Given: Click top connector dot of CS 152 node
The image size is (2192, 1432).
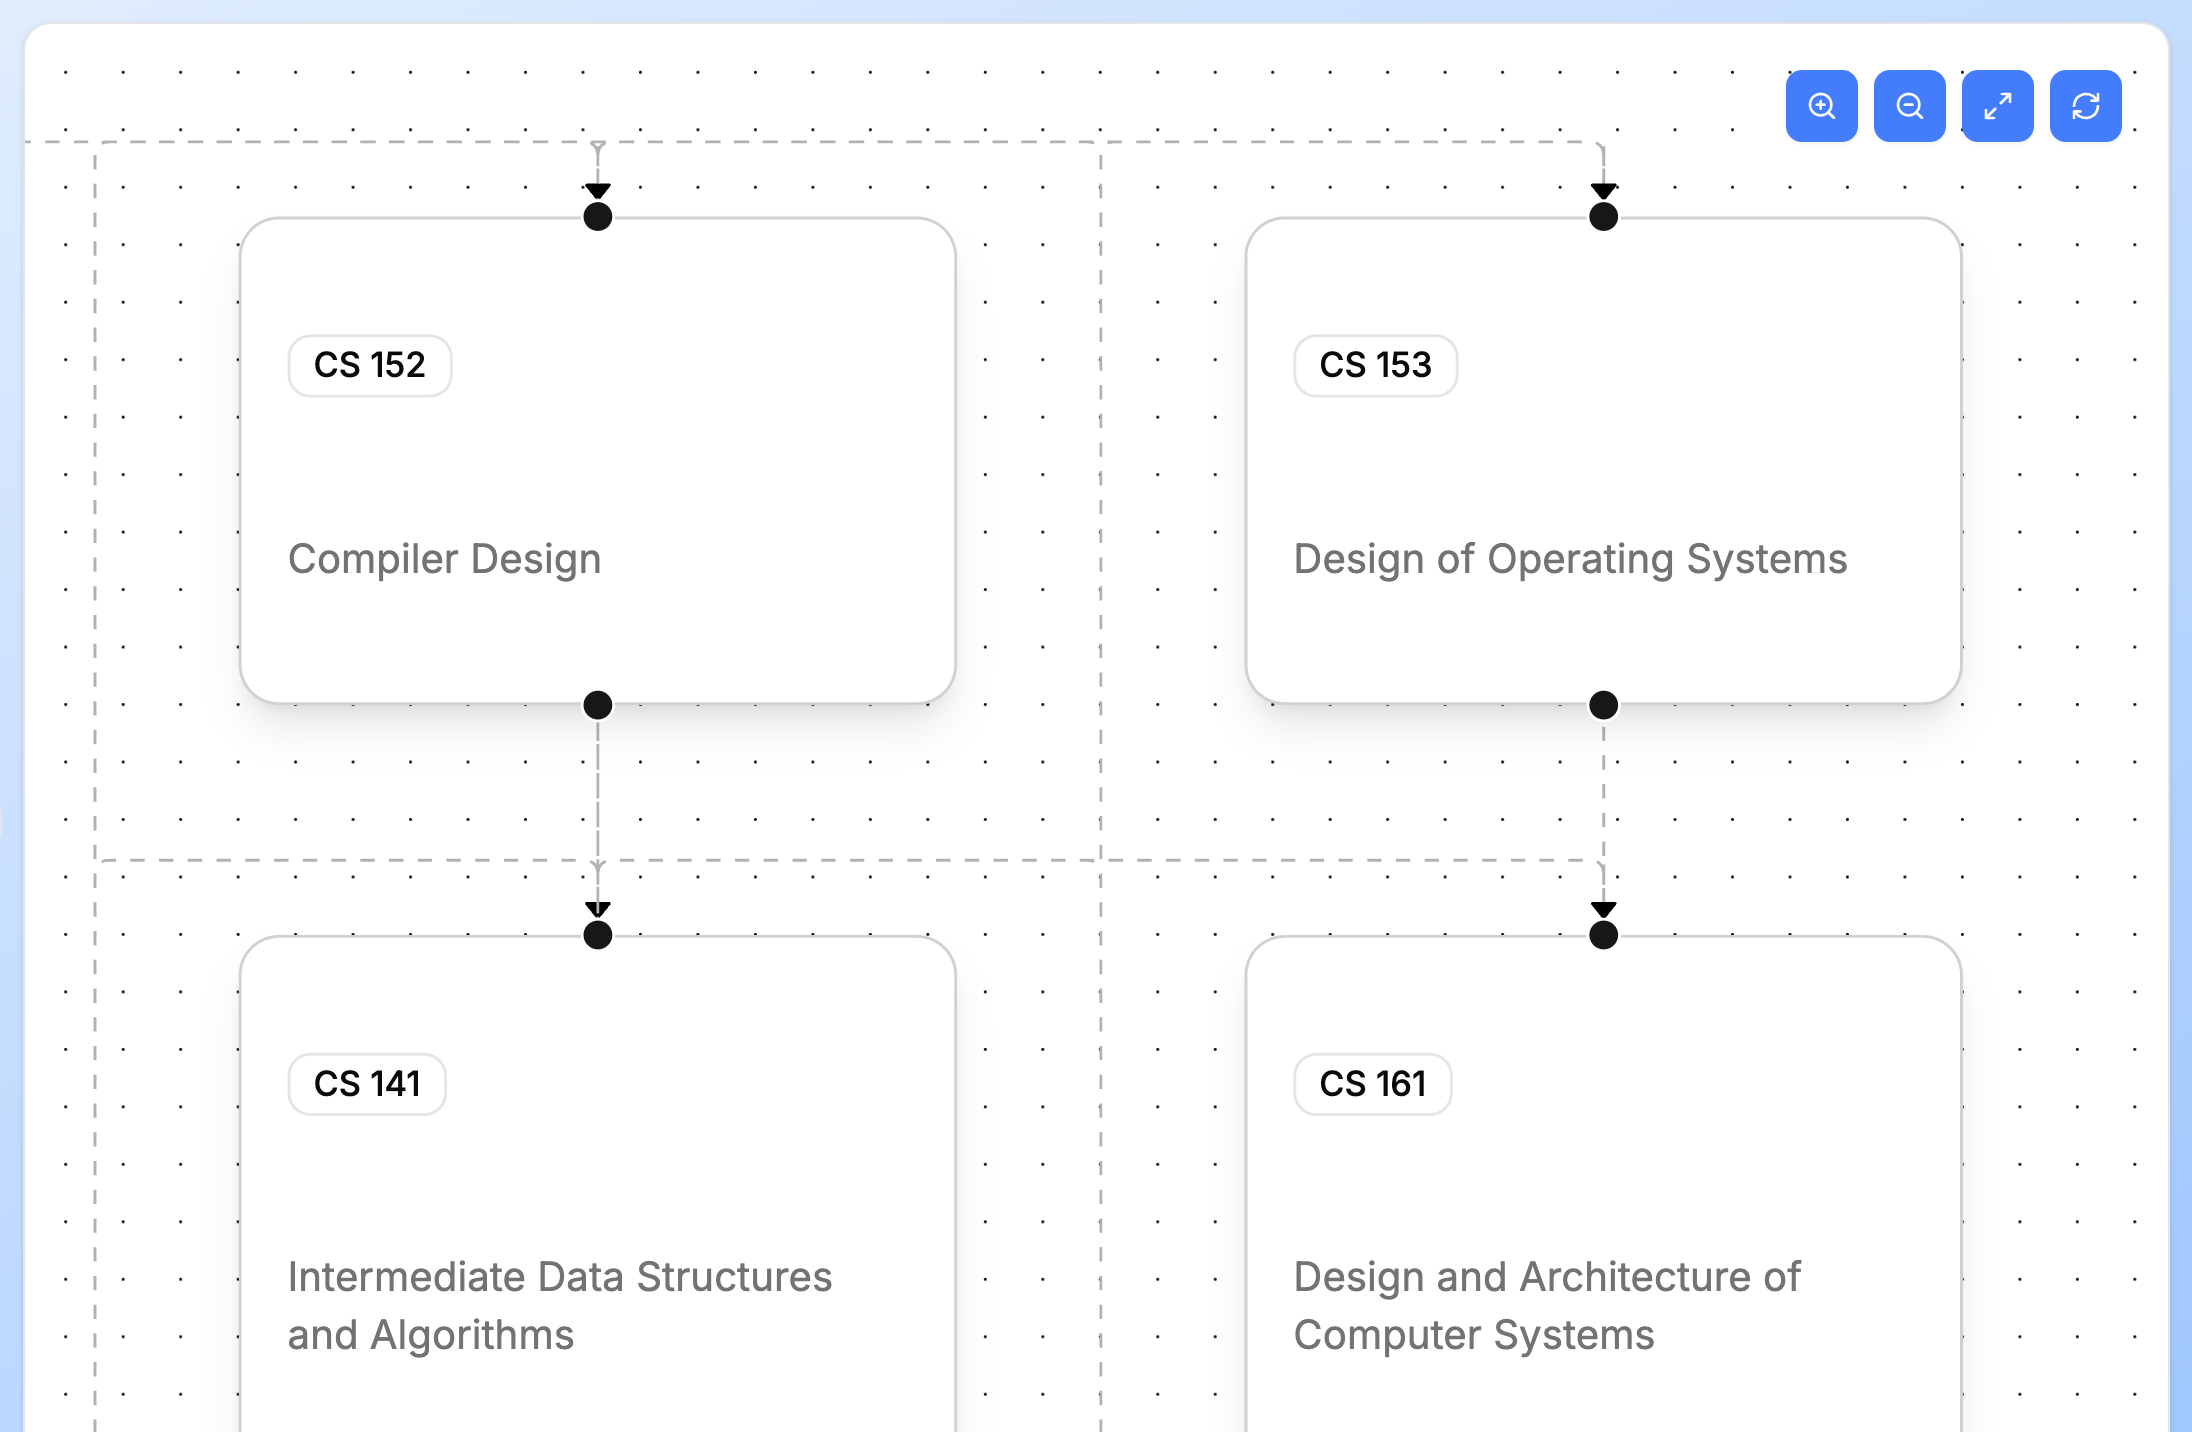Looking at the screenshot, I should click(598, 216).
